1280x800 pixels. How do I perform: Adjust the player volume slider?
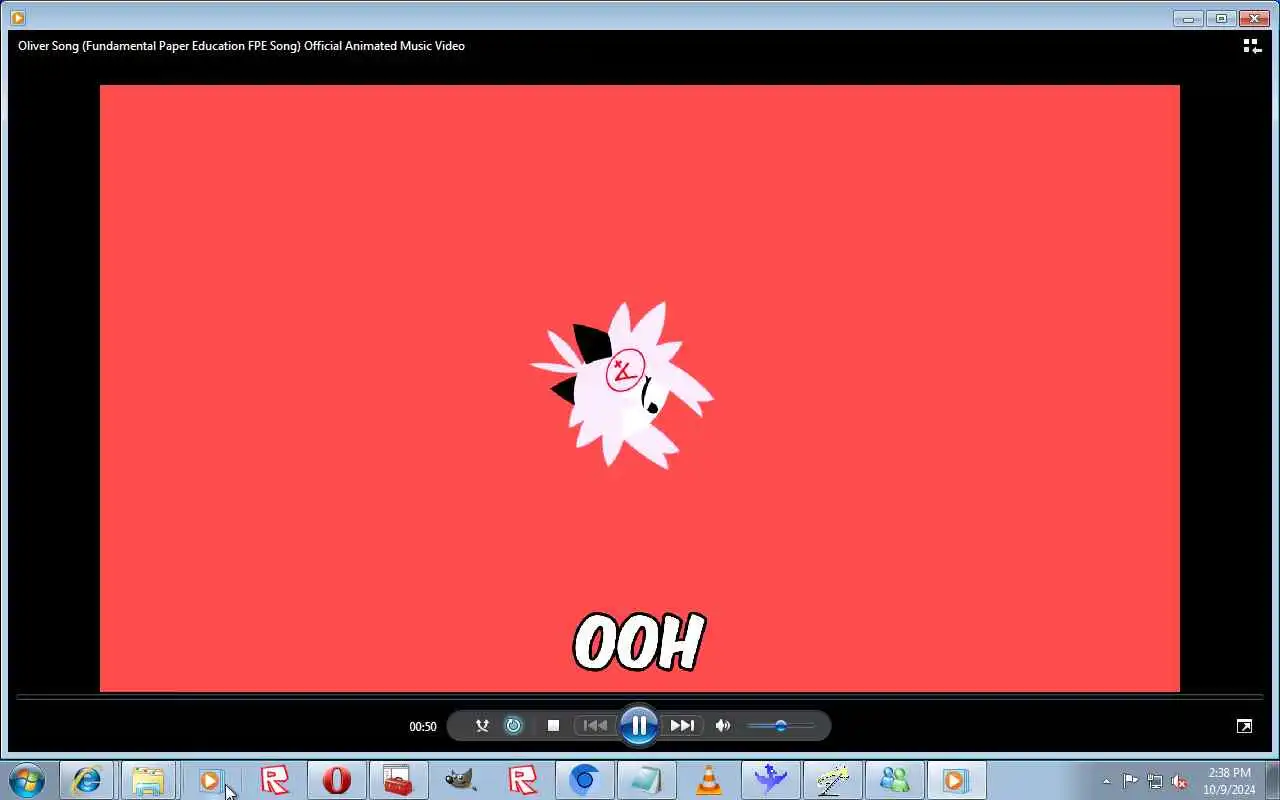[x=780, y=726]
